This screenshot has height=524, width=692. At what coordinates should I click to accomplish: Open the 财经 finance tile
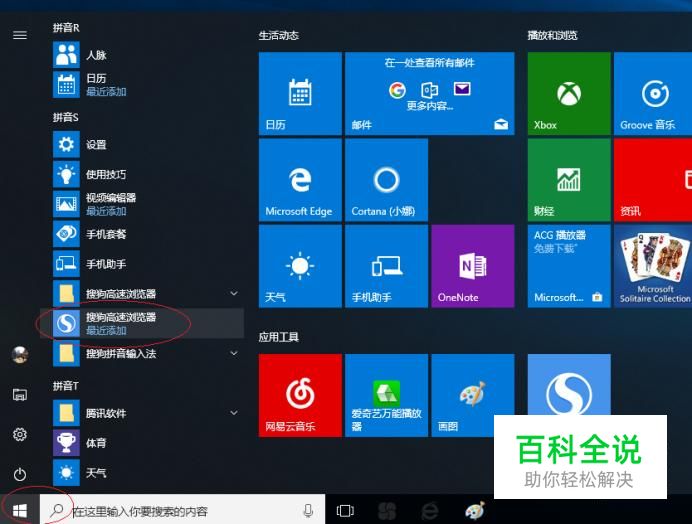[x=569, y=180]
